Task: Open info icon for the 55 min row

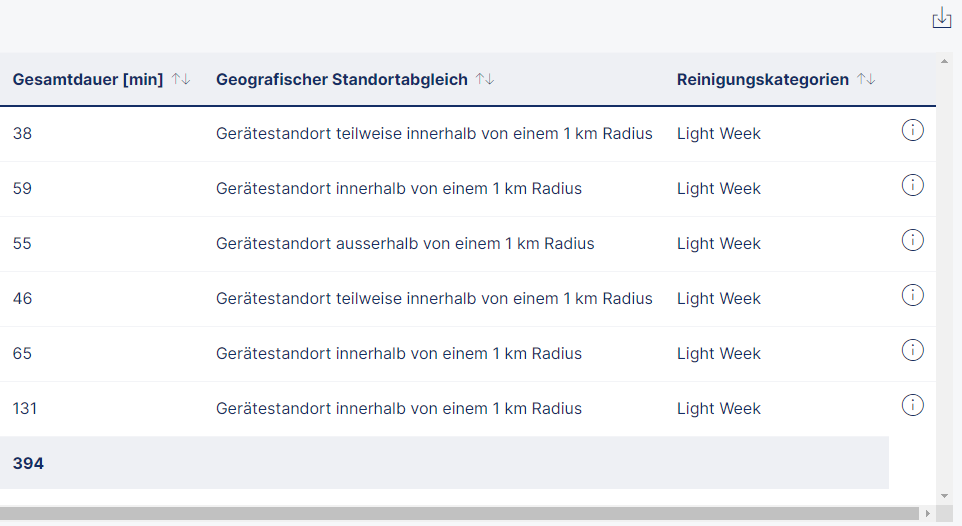Action: (912, 240)
